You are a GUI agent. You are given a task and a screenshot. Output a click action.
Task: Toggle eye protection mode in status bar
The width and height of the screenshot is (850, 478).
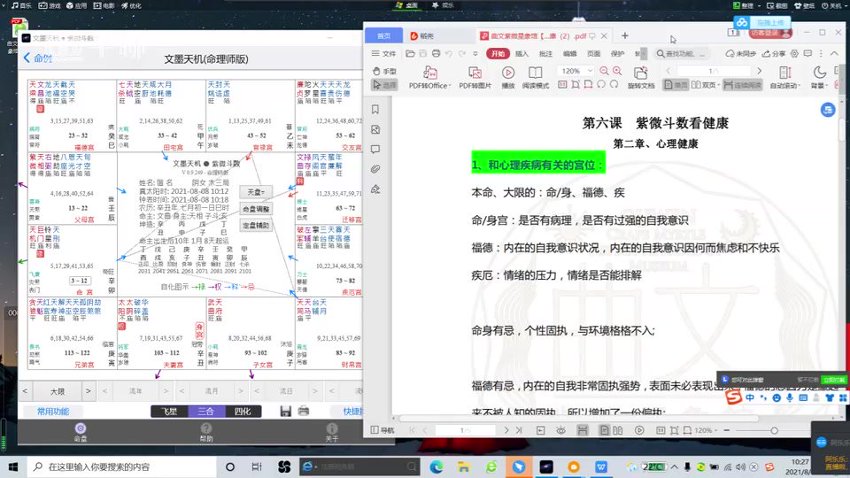tap(561, 430)
